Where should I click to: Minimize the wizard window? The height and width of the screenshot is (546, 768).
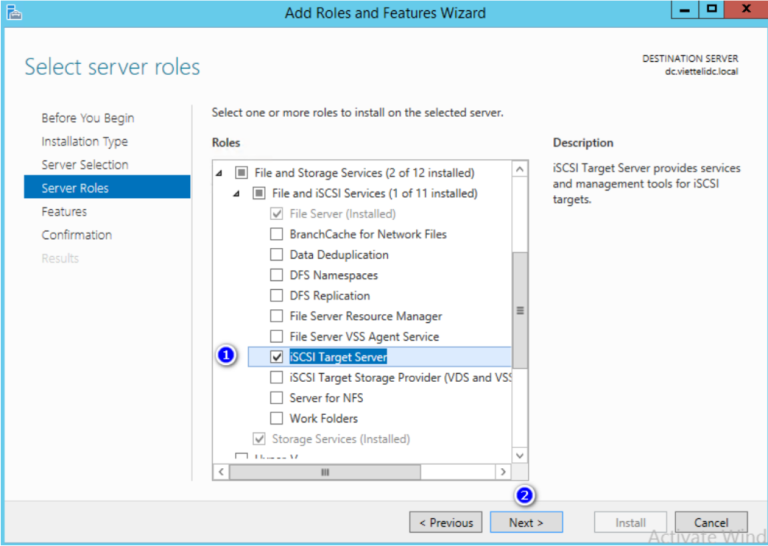[x=685, y=9]
